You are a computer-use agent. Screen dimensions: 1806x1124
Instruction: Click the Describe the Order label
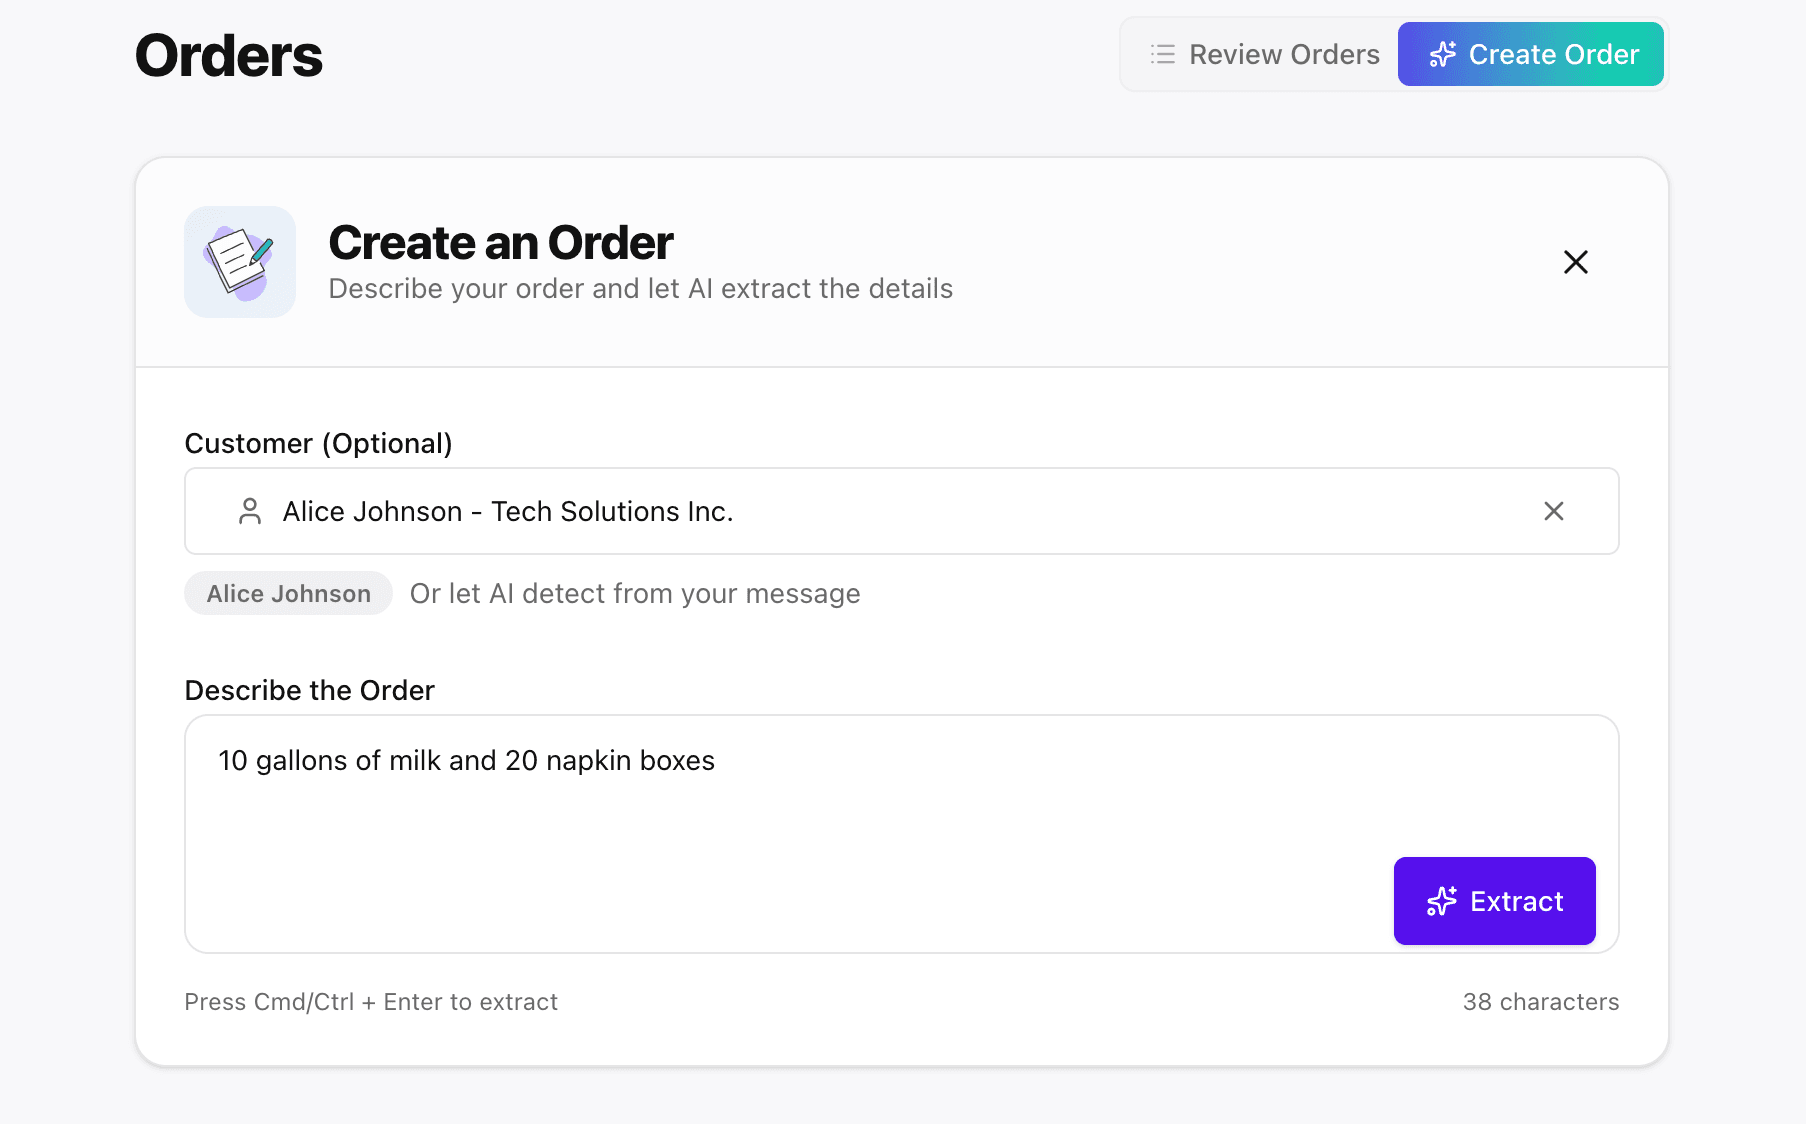point(309,690)
